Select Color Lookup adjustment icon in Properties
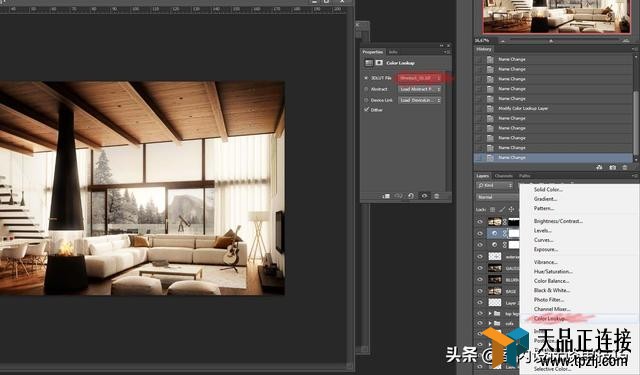The height and width of the screenshot is (375, 640). click(369, 63)
